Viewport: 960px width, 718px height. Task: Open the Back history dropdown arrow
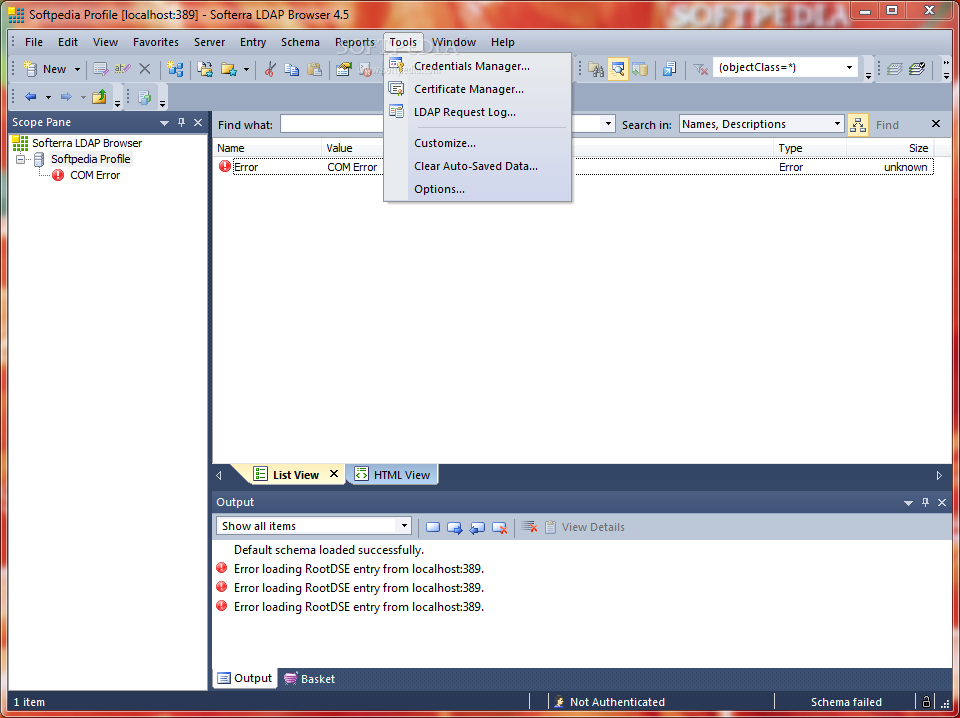point(48,97)
